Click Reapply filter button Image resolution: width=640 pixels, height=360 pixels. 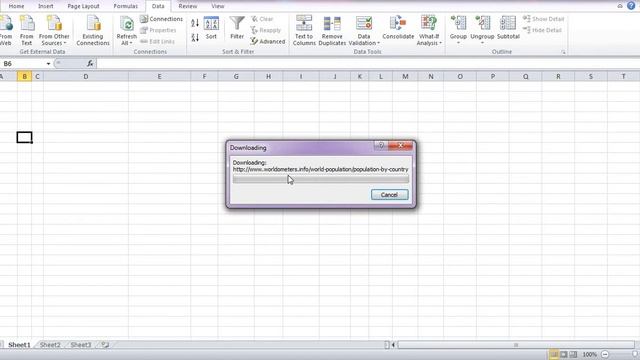click(x=266, y=30)
